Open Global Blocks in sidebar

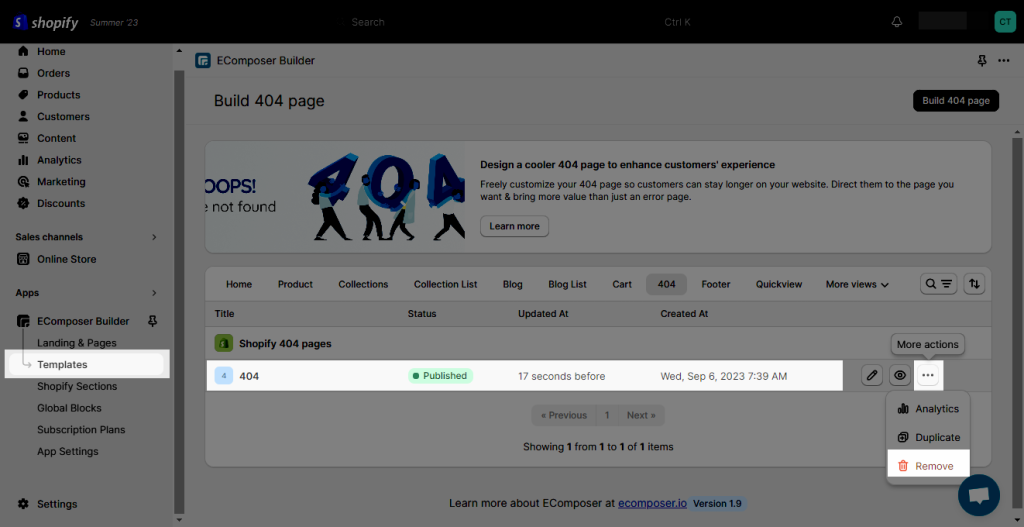[69, 408]
